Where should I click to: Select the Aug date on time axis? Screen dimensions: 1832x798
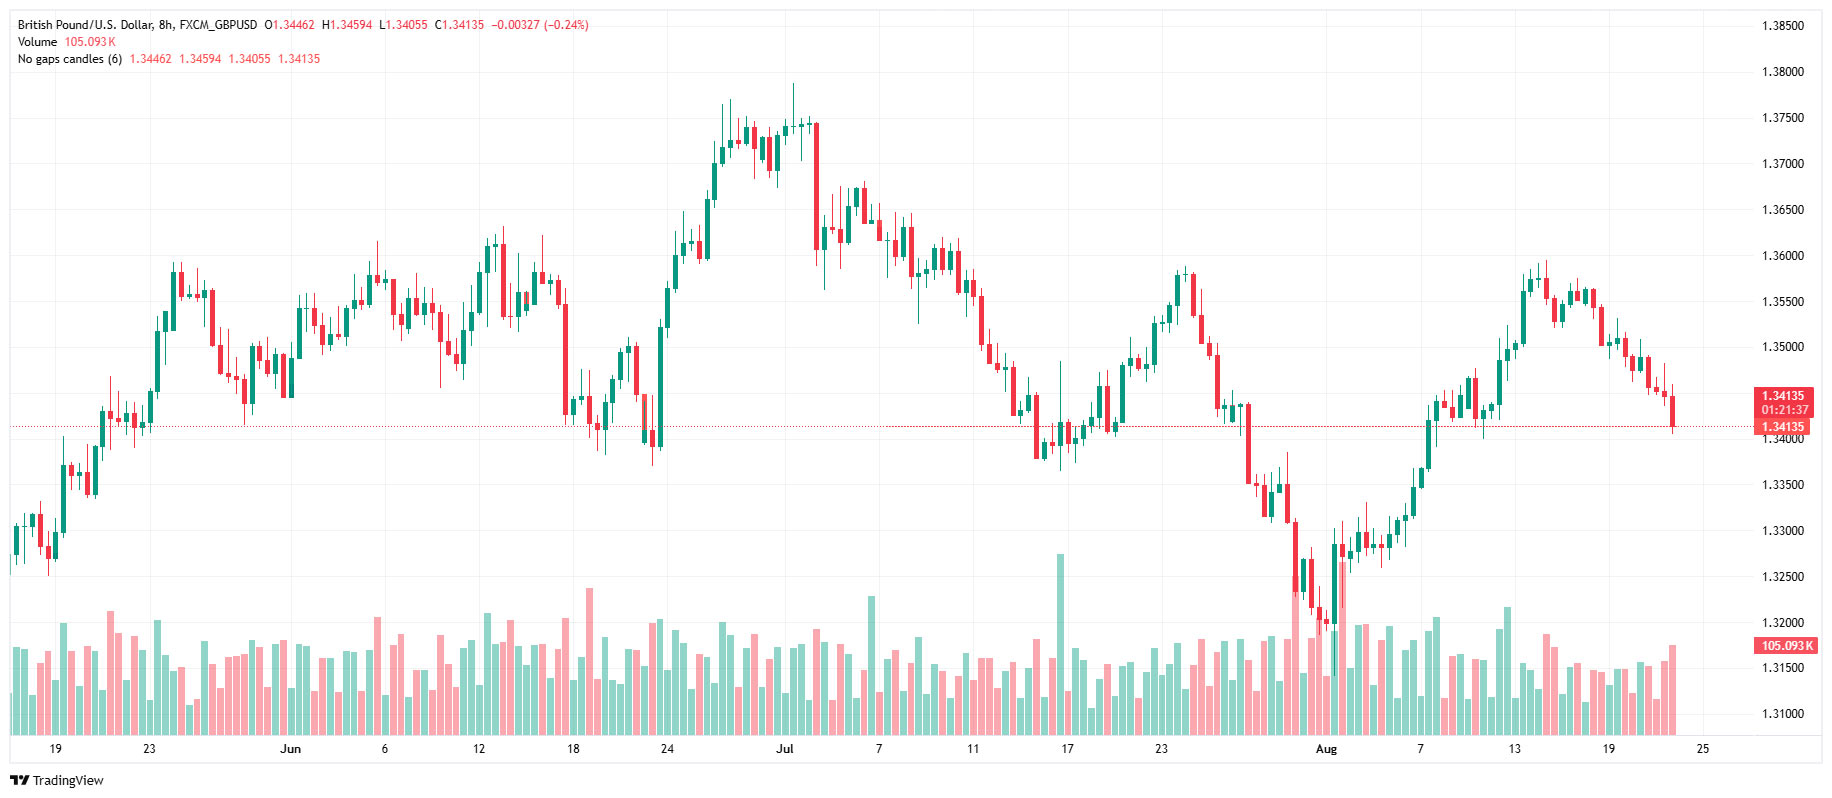(1326, 749)
